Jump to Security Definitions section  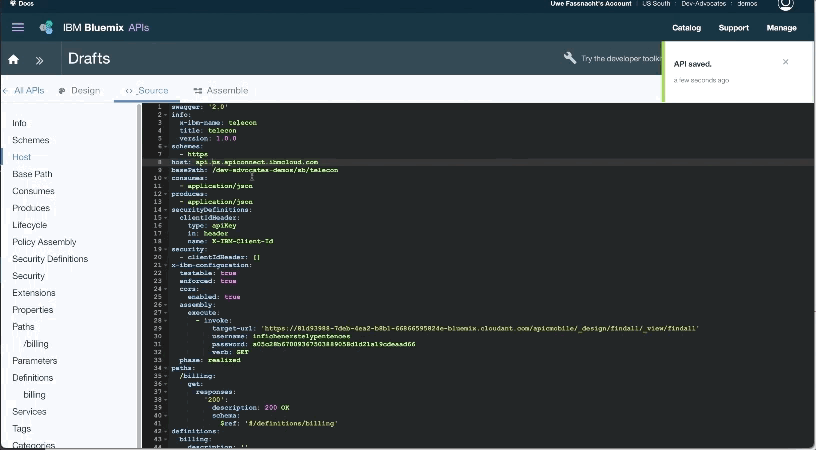coord(50,259)
